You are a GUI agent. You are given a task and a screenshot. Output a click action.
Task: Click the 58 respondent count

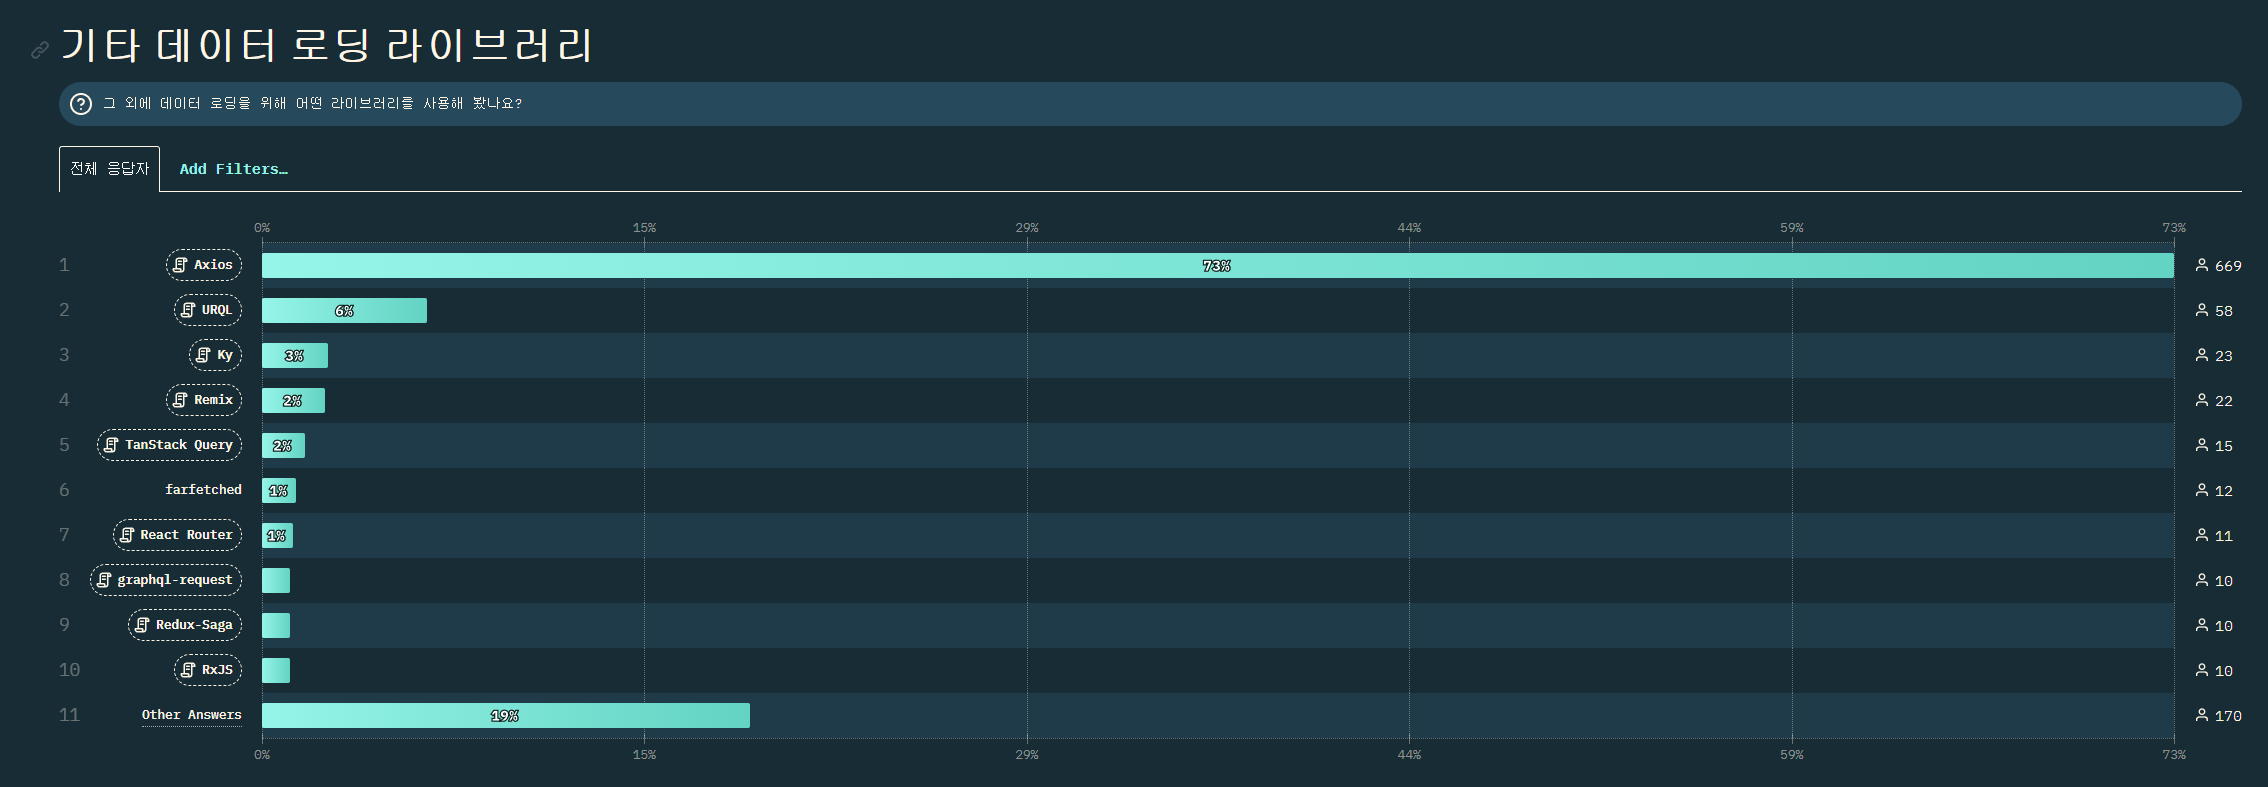2224,311
